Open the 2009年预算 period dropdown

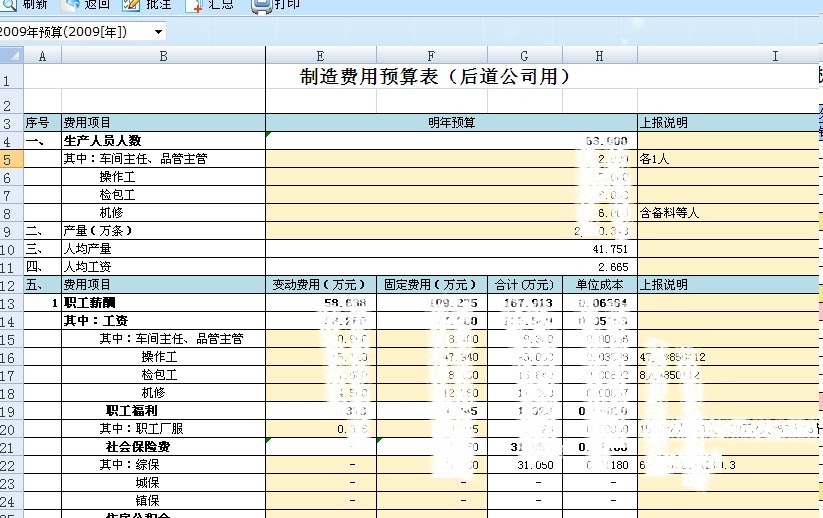click(x=158, y=32)
